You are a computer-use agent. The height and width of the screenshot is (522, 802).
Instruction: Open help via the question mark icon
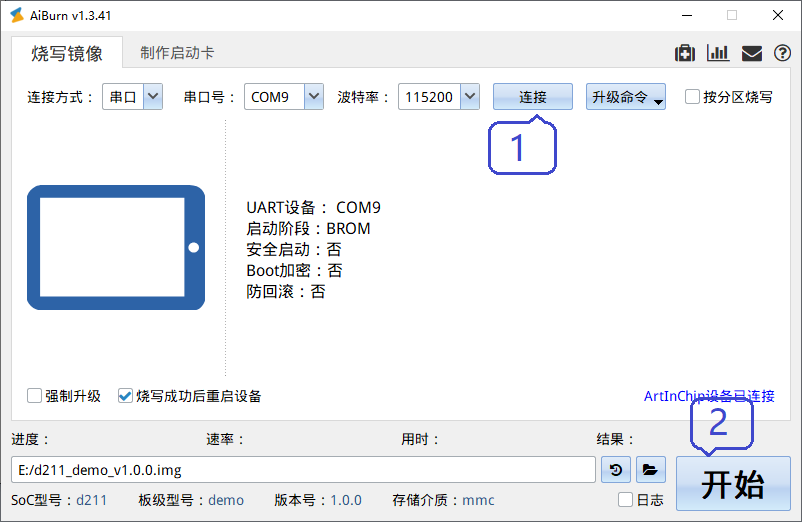pyautogui.click(x=782, y=54)
